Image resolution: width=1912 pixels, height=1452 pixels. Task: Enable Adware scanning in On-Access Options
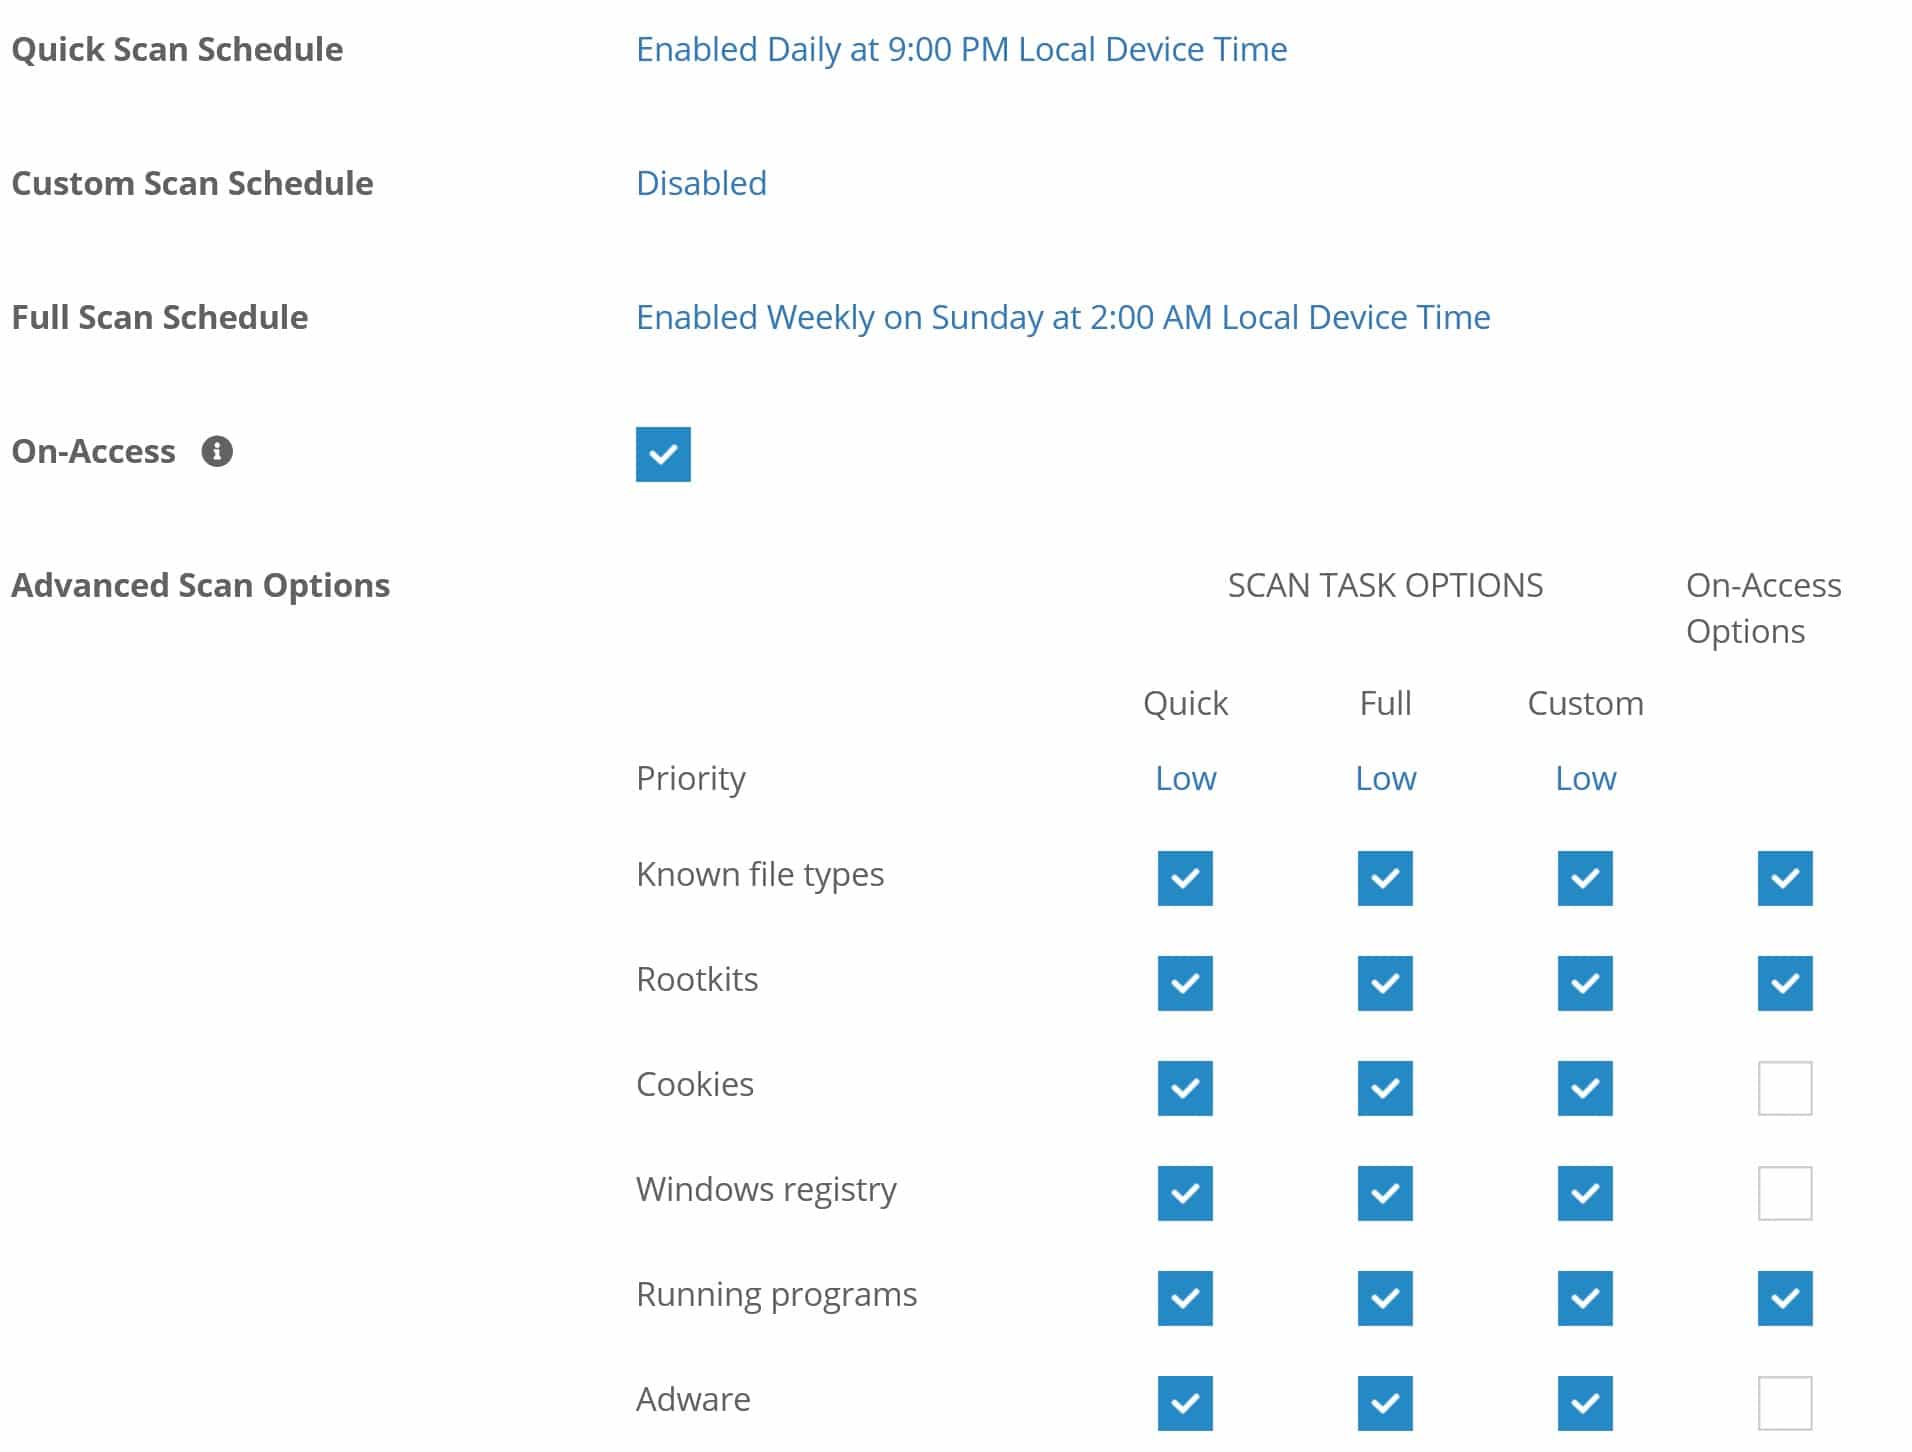point(1784,1403)
